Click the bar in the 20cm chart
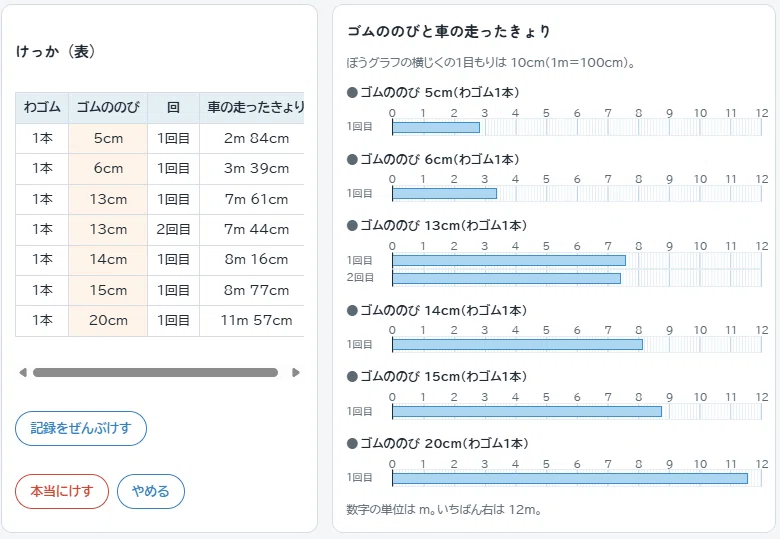780x539 pixels. (x=570, y=478)
